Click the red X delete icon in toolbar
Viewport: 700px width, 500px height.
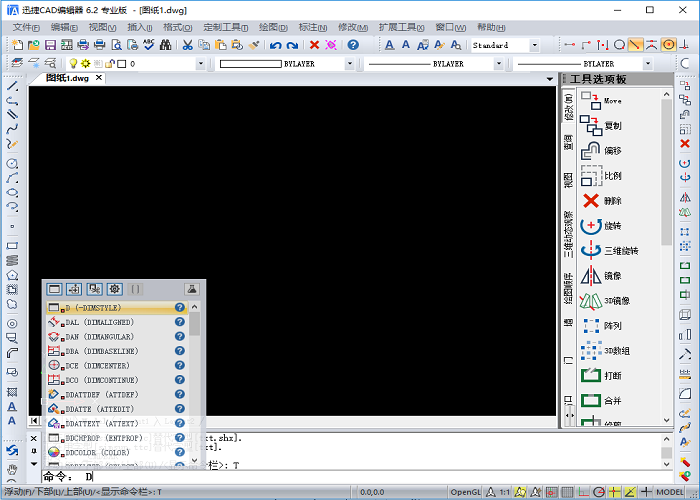click(314, 45)
